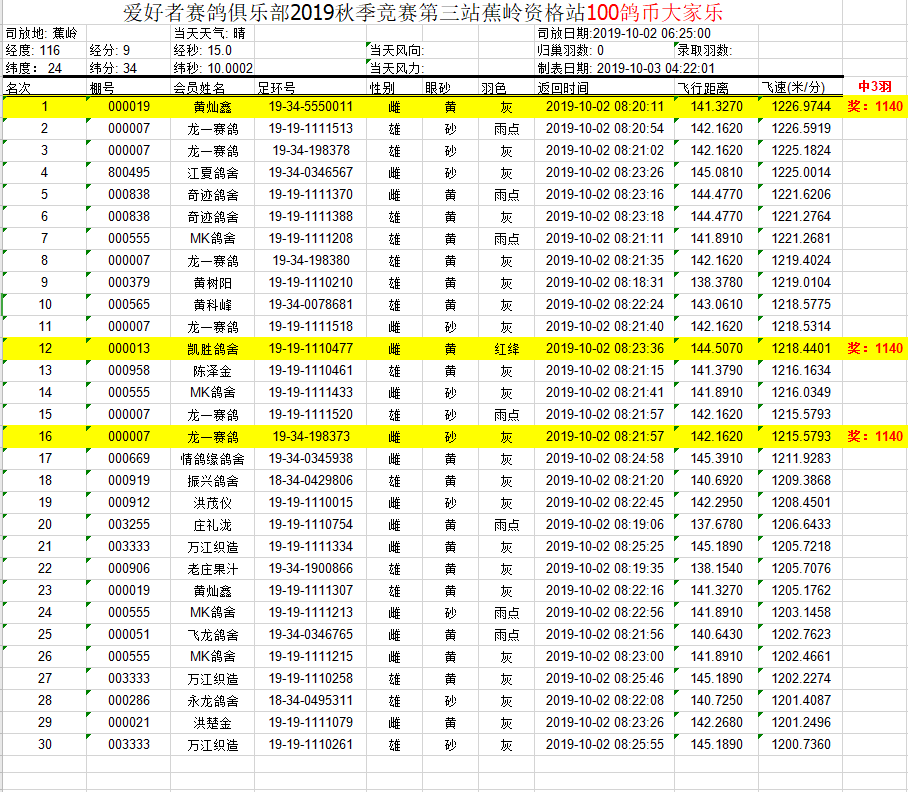Screen dimensions: 908x792
Task: Click return time 2019-10-02 08:23:16
Action: pyautogui.click(x=605, y=195)
